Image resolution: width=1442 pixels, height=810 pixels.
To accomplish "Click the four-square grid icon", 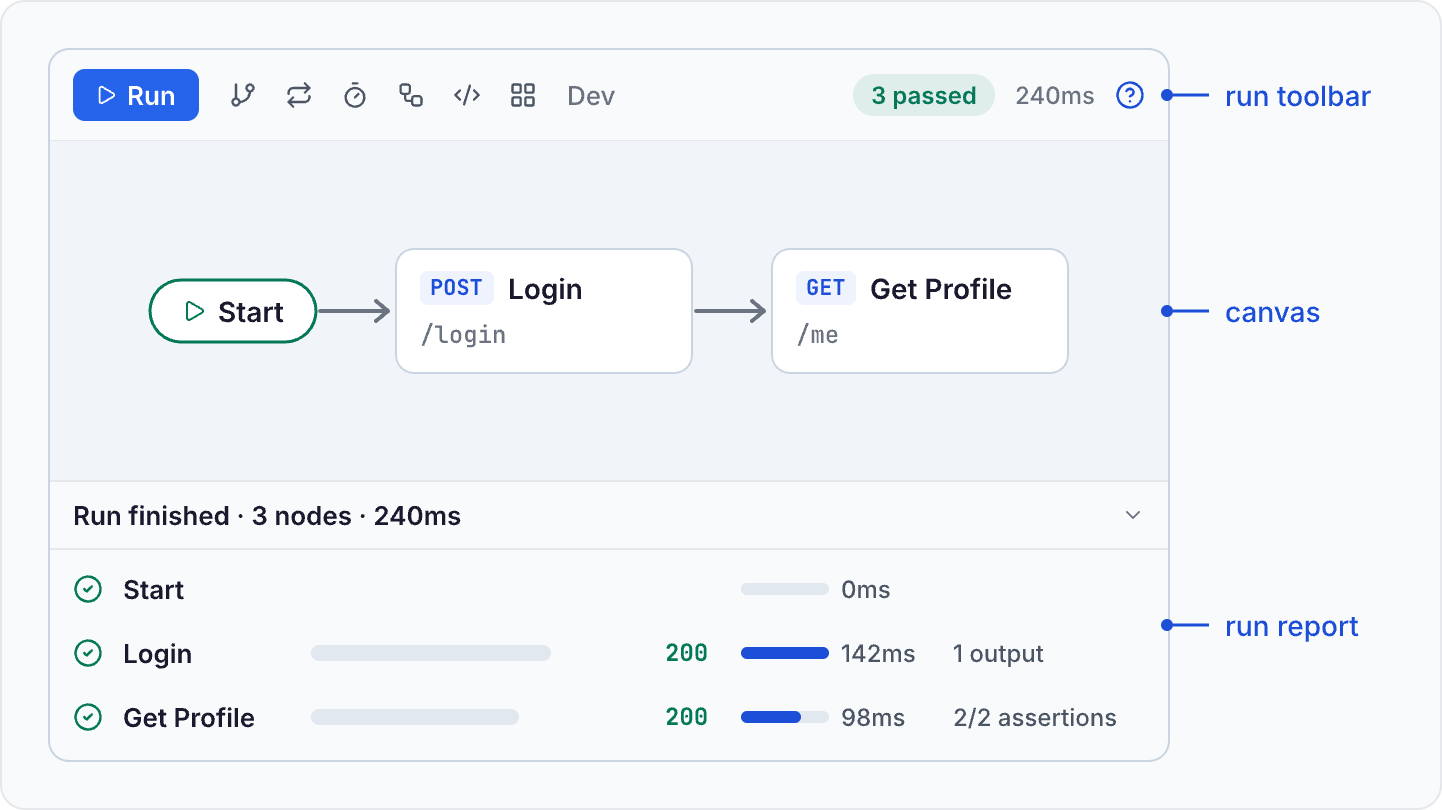I will [x=523, y=96].
